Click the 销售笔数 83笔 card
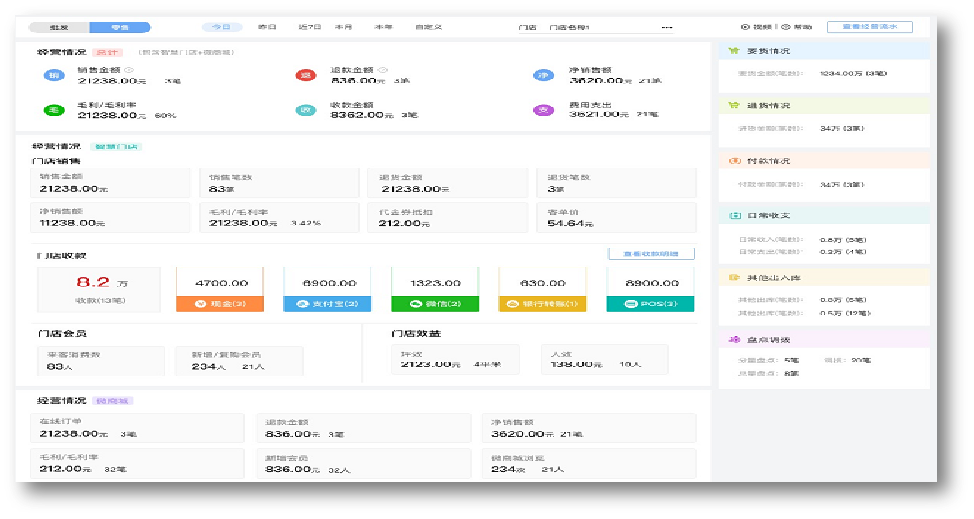 279,183
